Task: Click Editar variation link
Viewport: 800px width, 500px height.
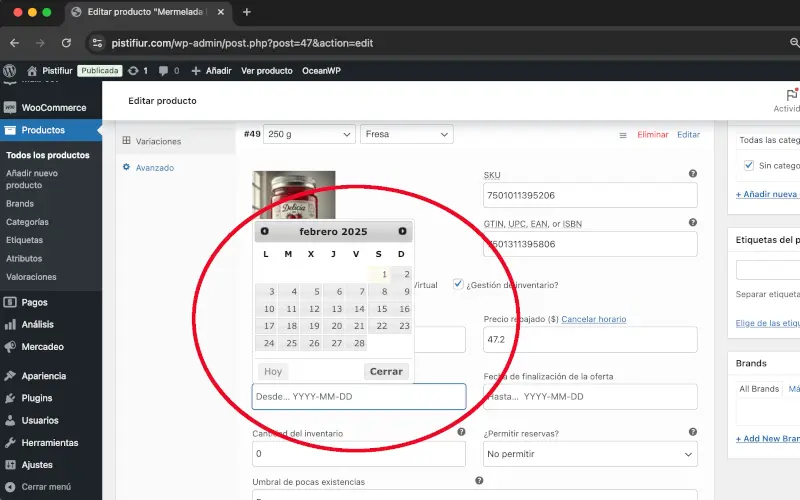Action: pos(688,135)
